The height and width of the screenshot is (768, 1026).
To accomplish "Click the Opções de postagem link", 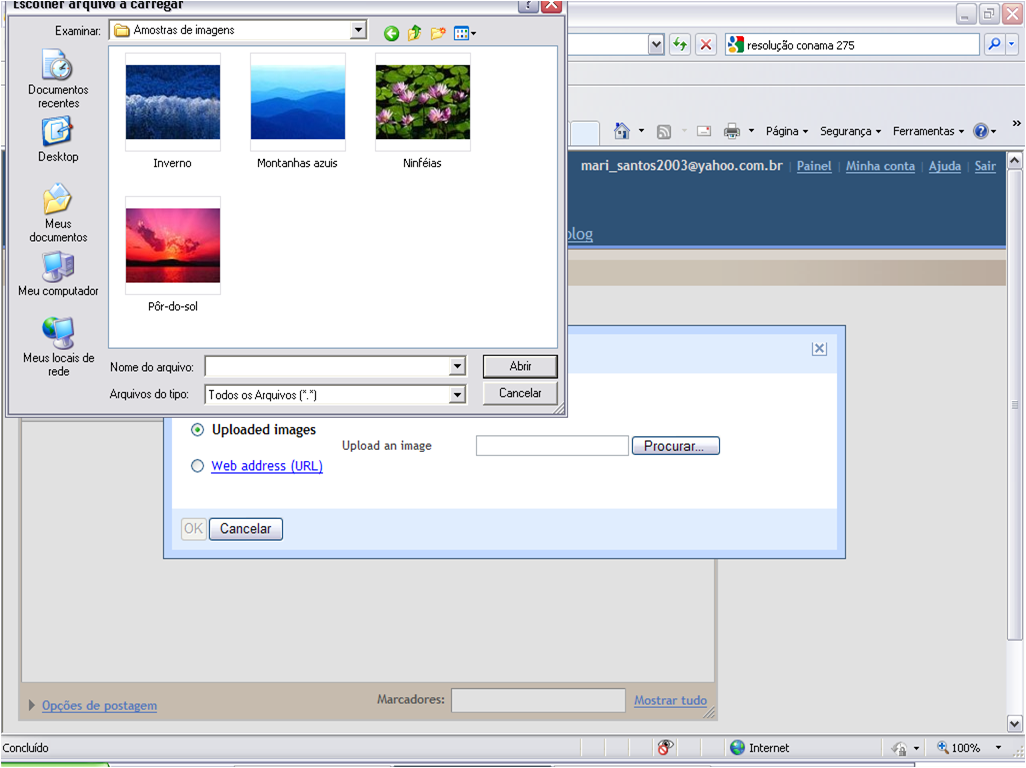I will (99, 705).
